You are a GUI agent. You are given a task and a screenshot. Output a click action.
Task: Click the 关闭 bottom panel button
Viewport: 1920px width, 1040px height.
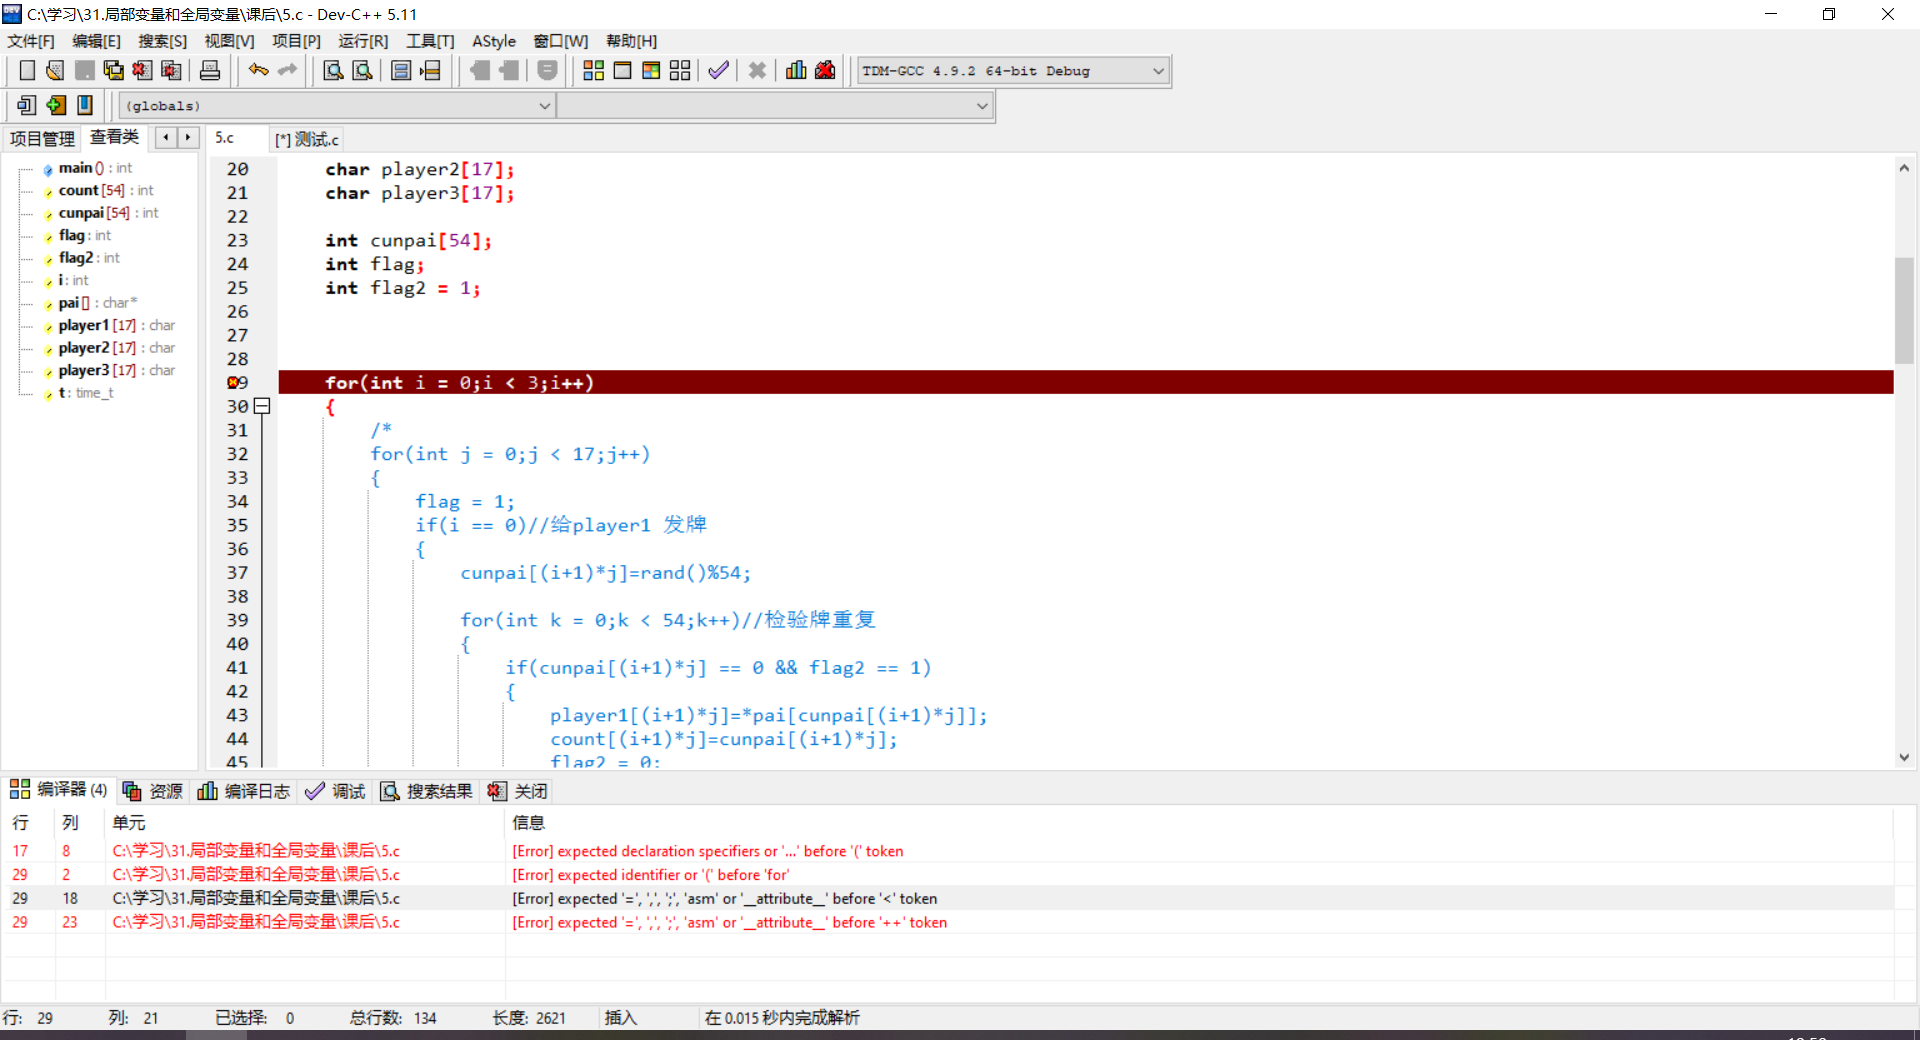coord(518,791)
